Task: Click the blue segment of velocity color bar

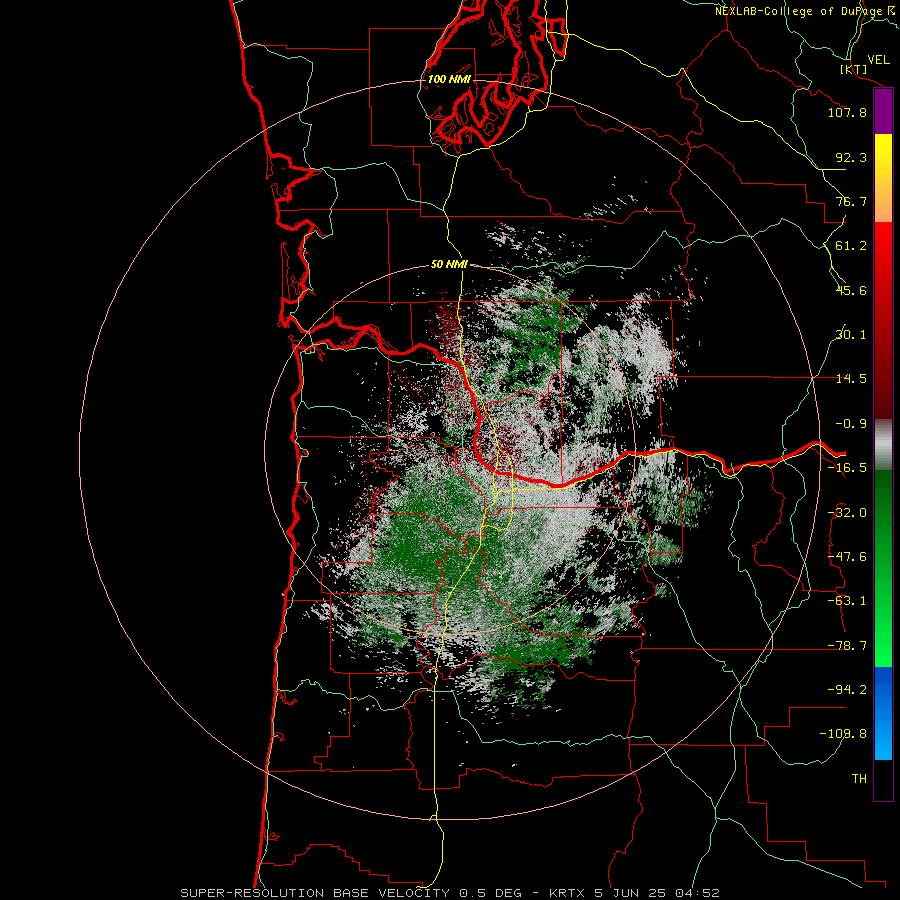Action: [883, 713]
